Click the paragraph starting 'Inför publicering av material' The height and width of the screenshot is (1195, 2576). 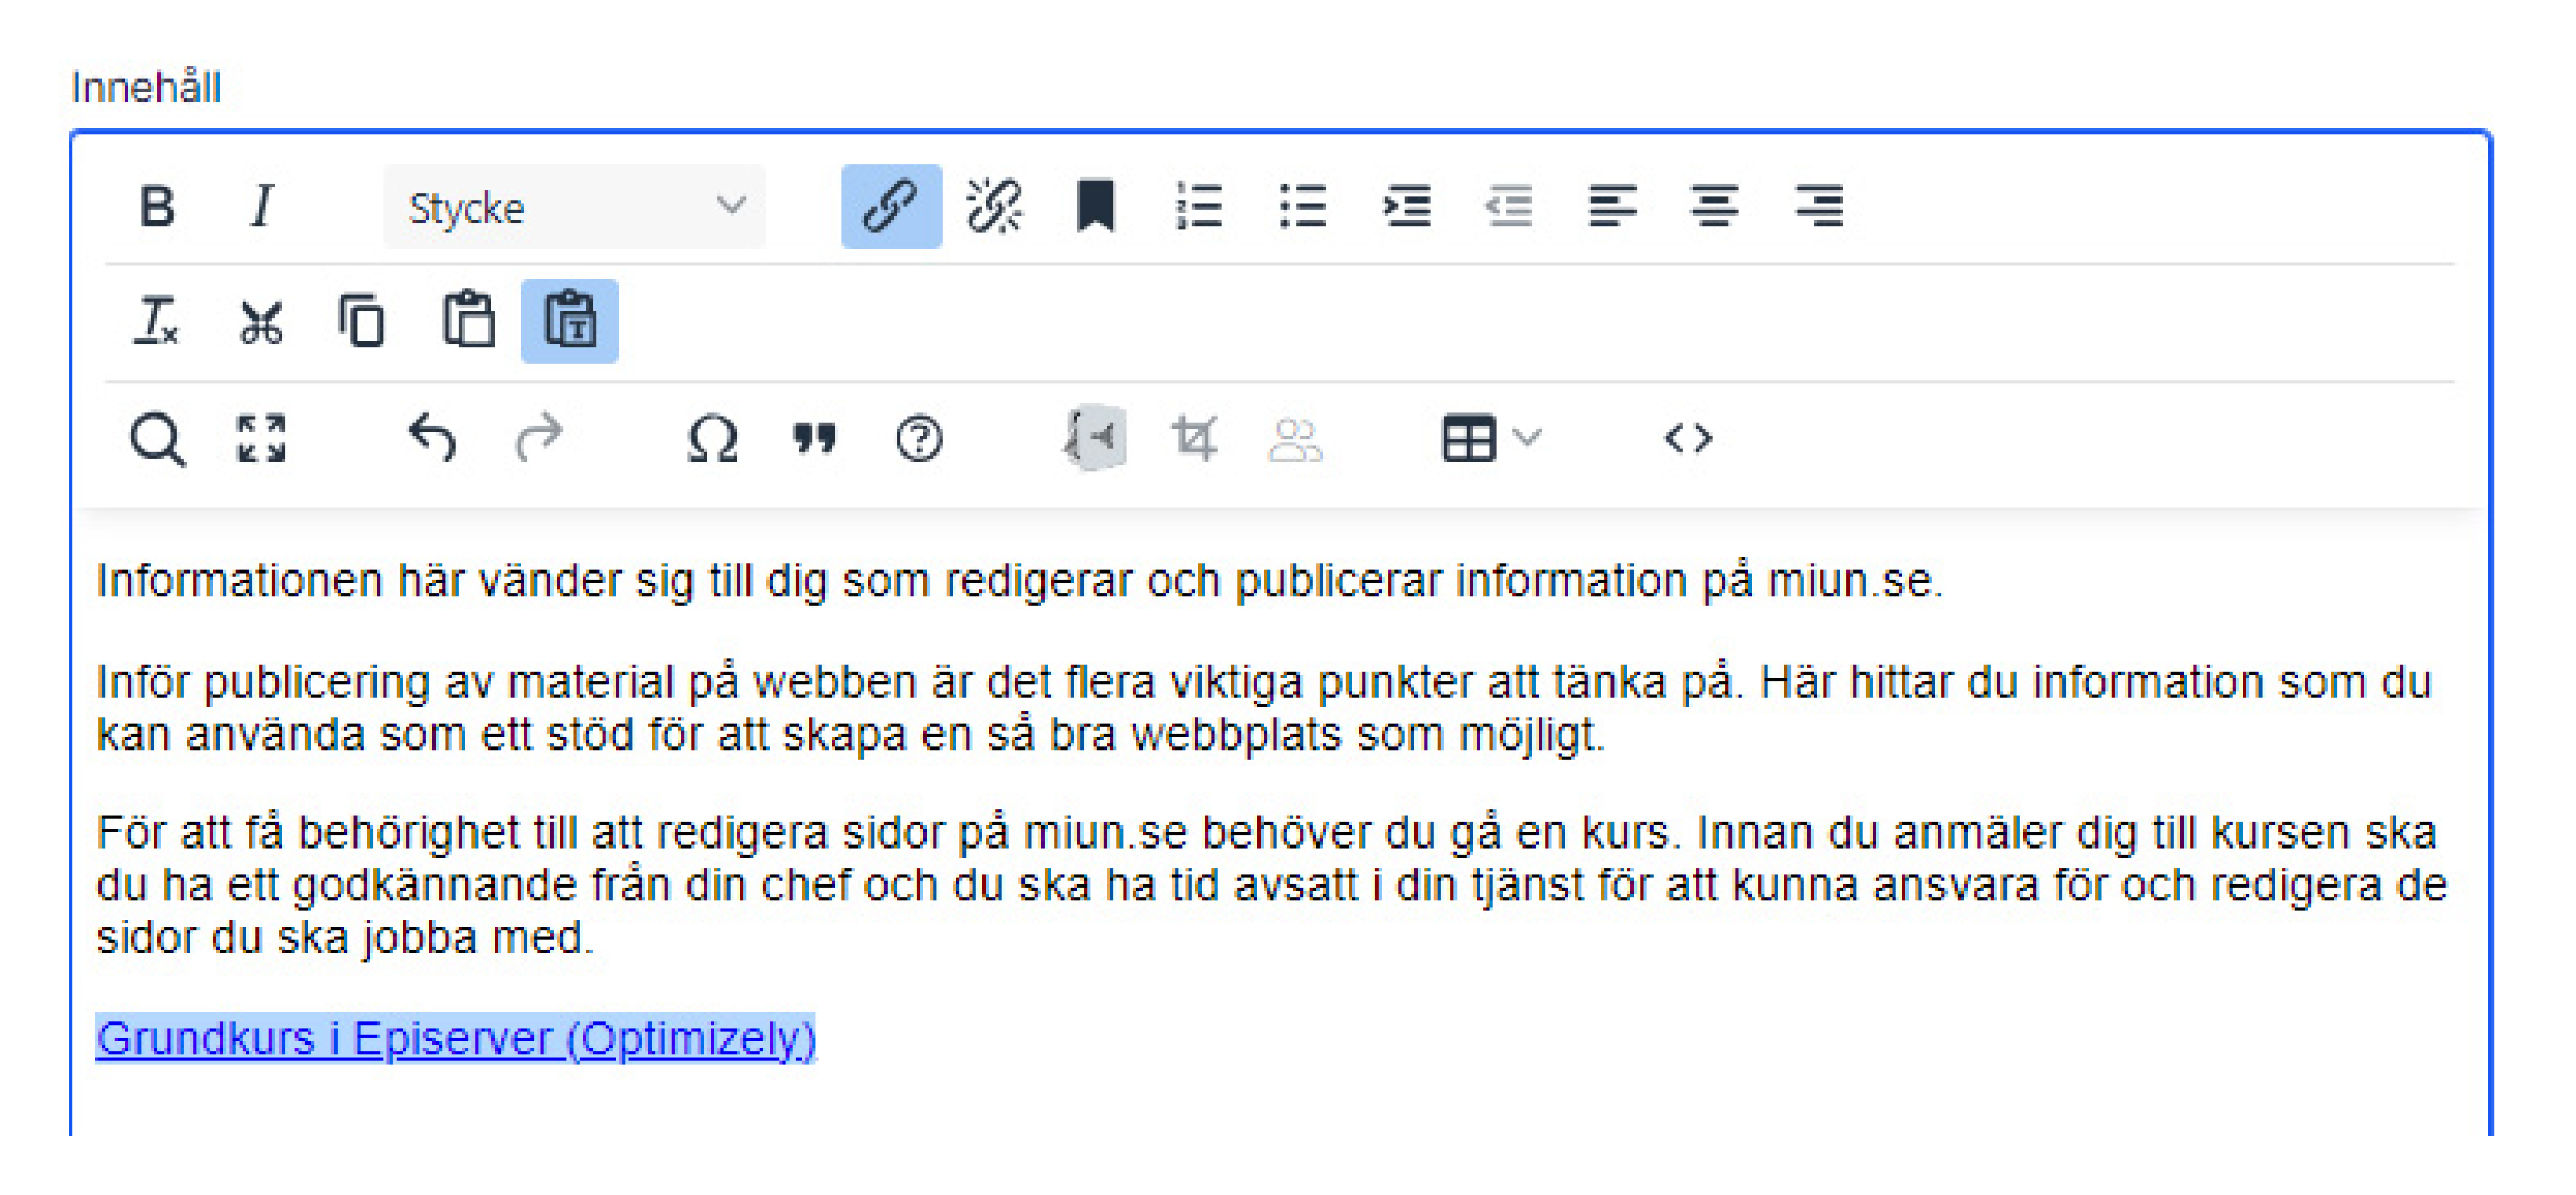(x=1264, y=709)
